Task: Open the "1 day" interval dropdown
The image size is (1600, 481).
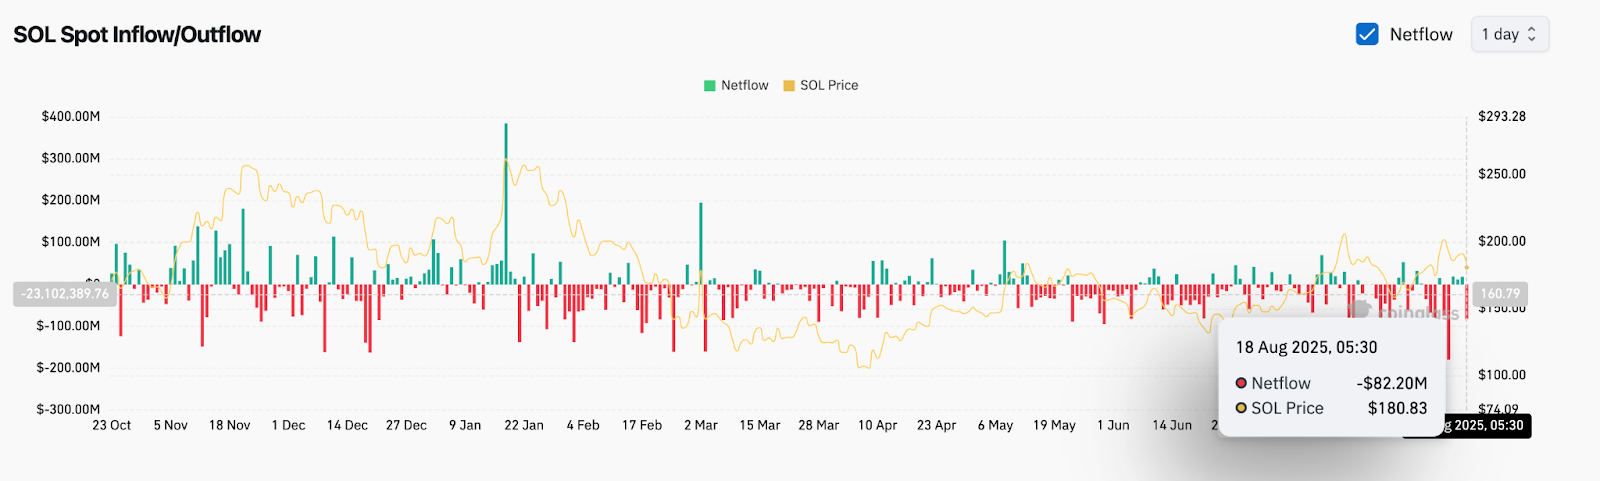Action: [1508, 34]
